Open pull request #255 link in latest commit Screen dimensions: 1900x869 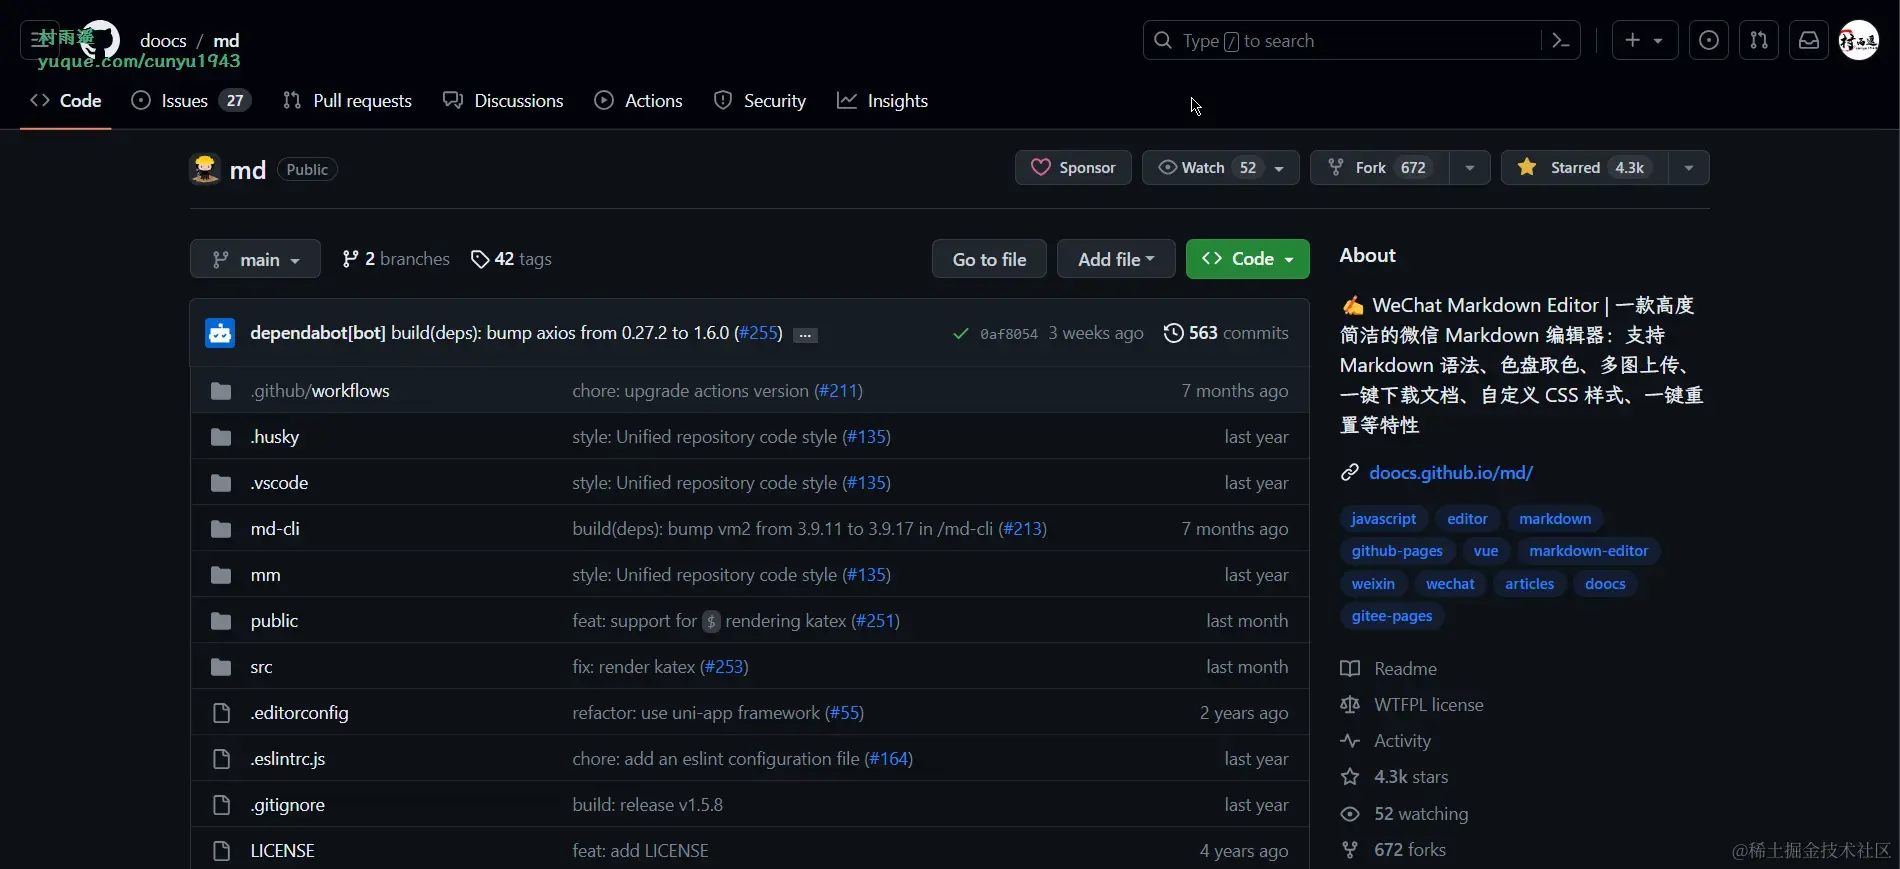click(x=759, y=333)
